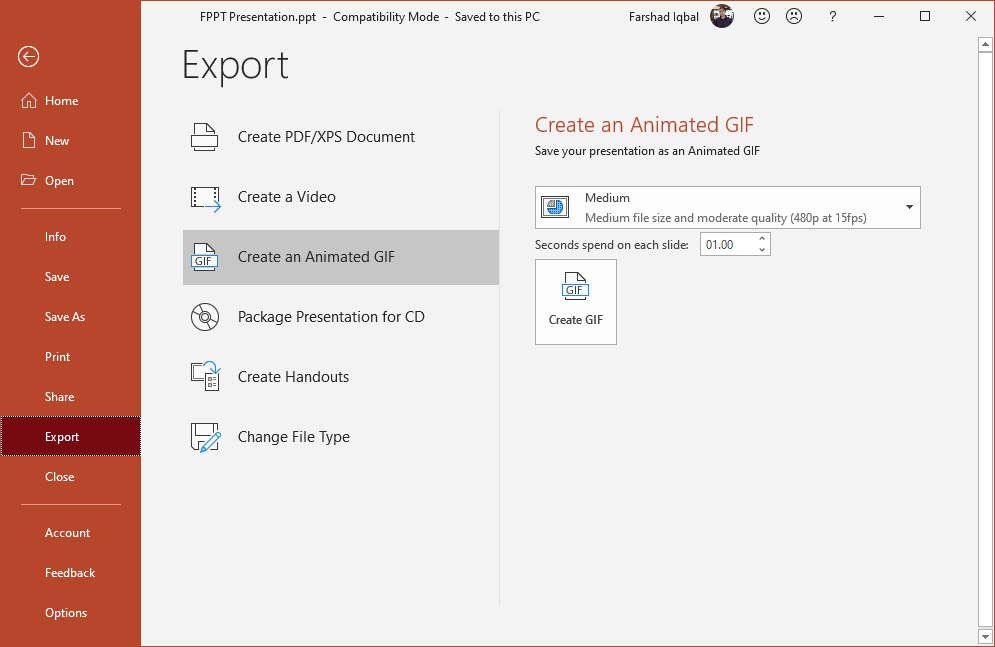
Task: Click the frowning face feedback icon
Action: pos(793,16)
